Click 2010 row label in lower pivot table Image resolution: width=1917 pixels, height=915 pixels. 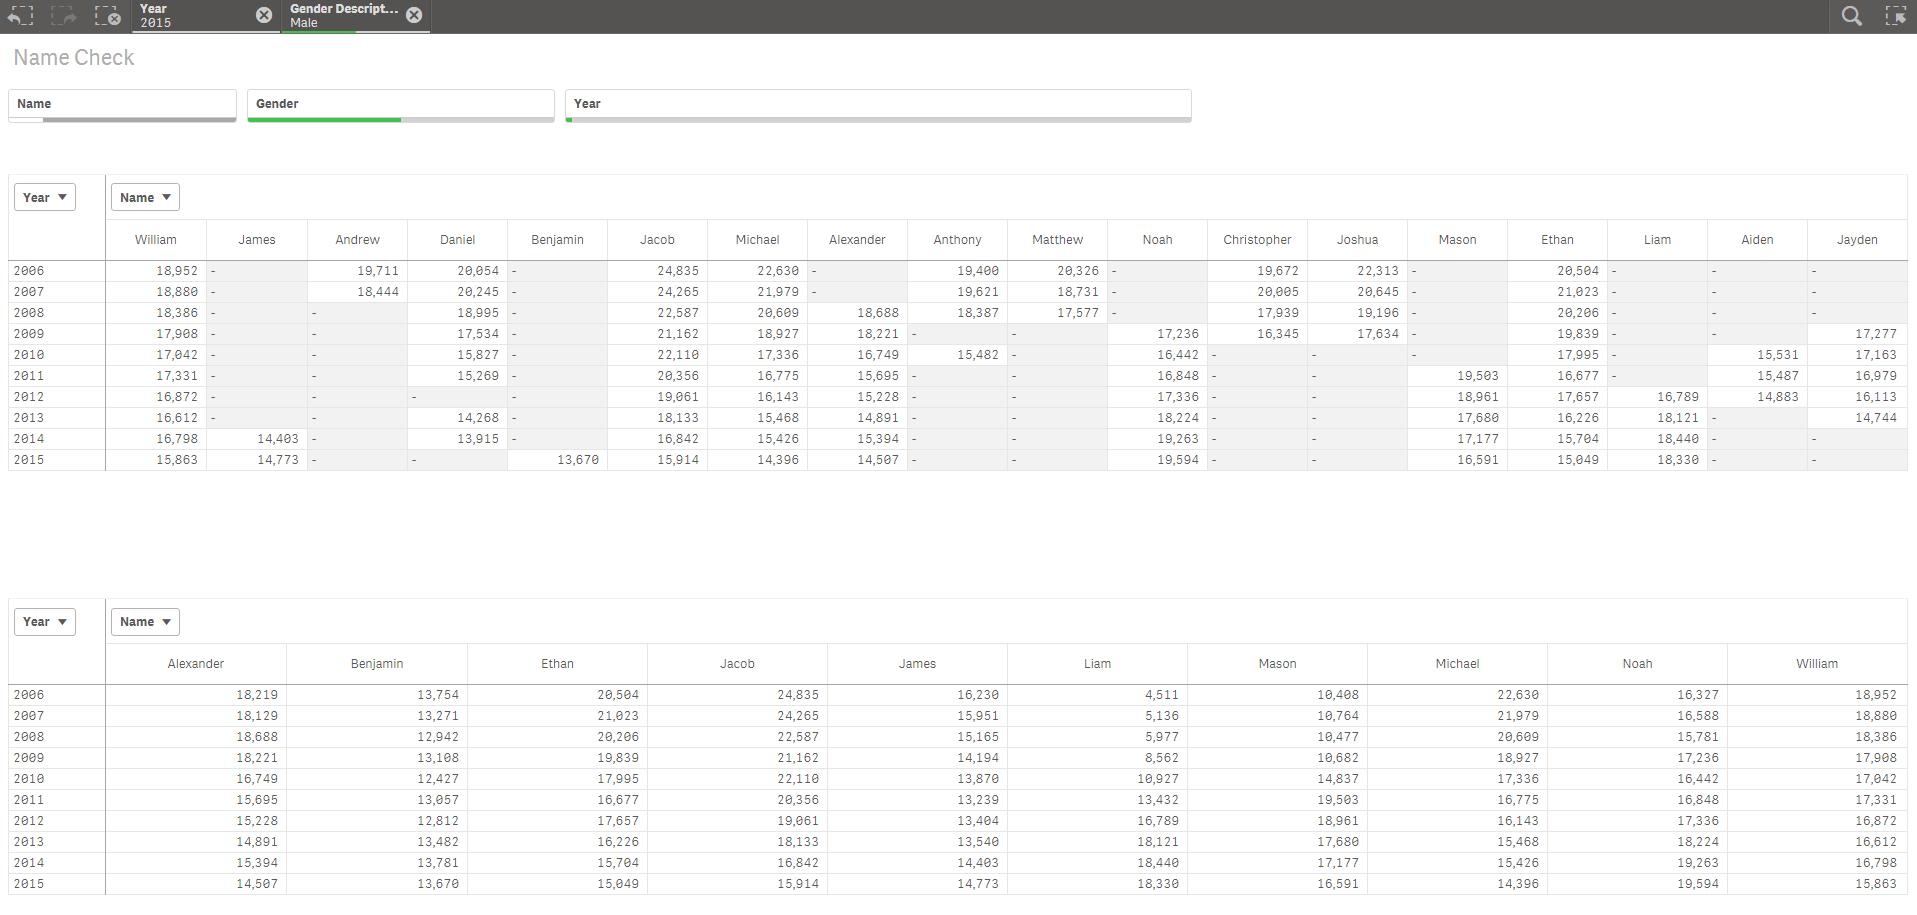click(x=56, y=779)
